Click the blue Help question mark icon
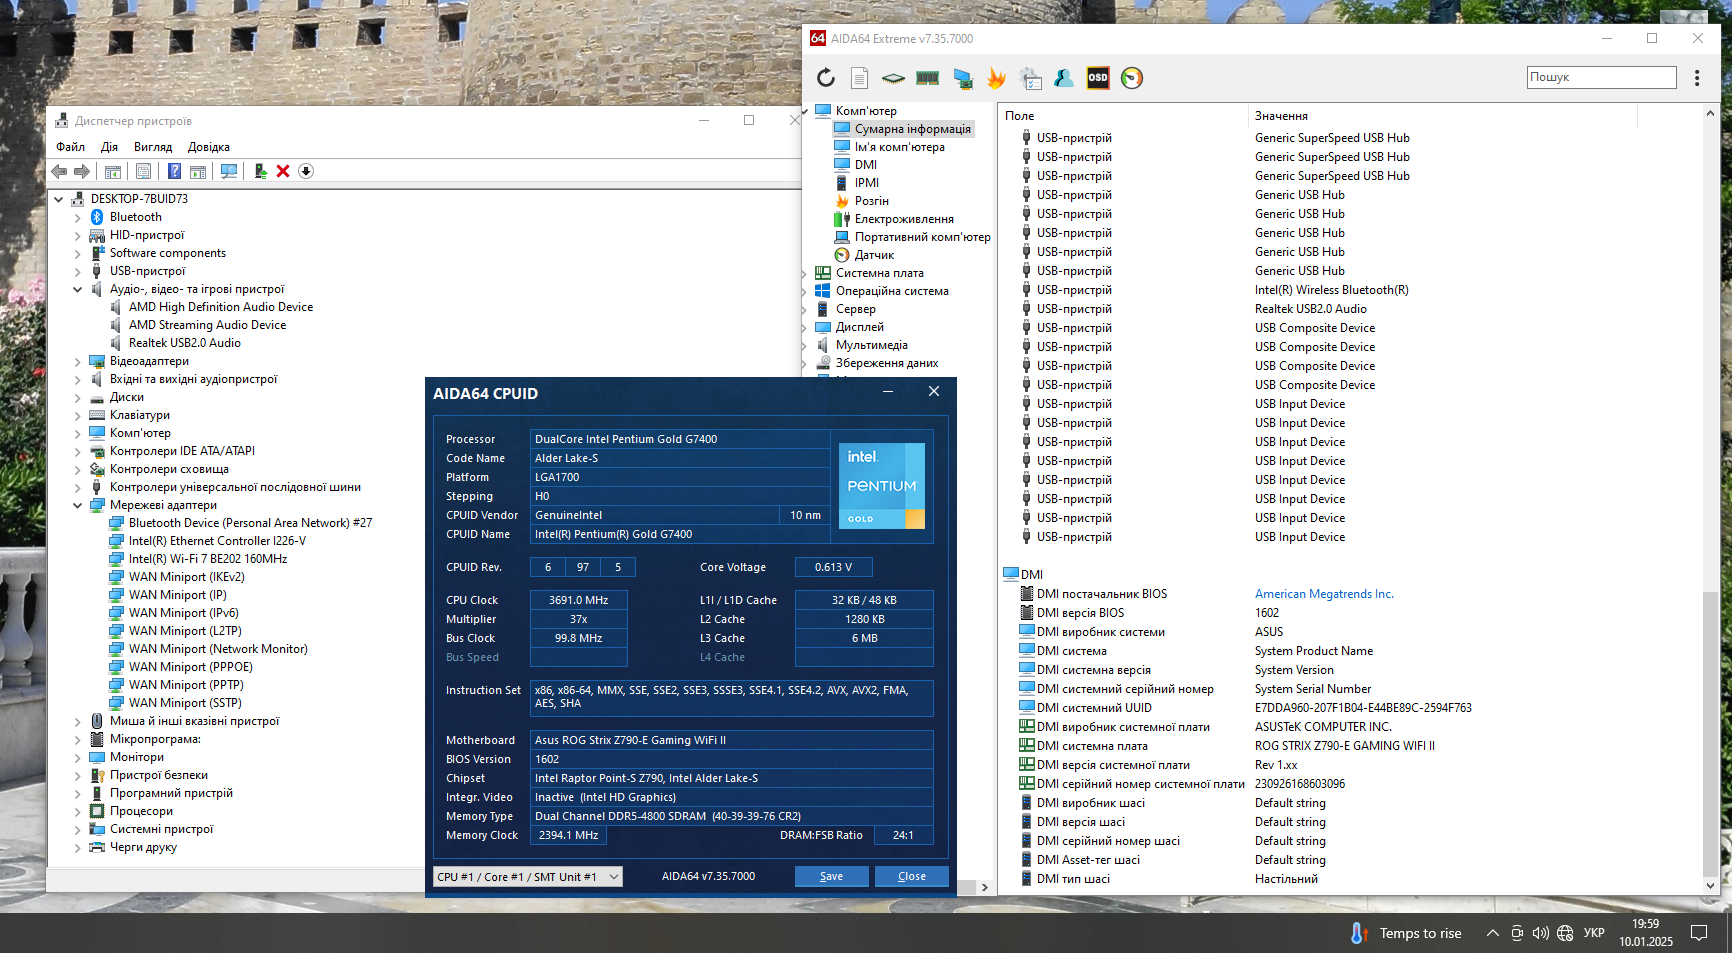The height and width of the screenshot is (953, 1732). coord(175,171)
